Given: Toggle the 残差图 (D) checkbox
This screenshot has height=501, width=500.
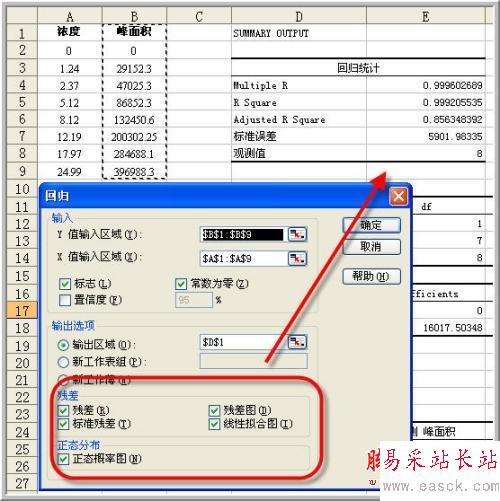Looking at the screenshot, I should (x=214, y=410).
